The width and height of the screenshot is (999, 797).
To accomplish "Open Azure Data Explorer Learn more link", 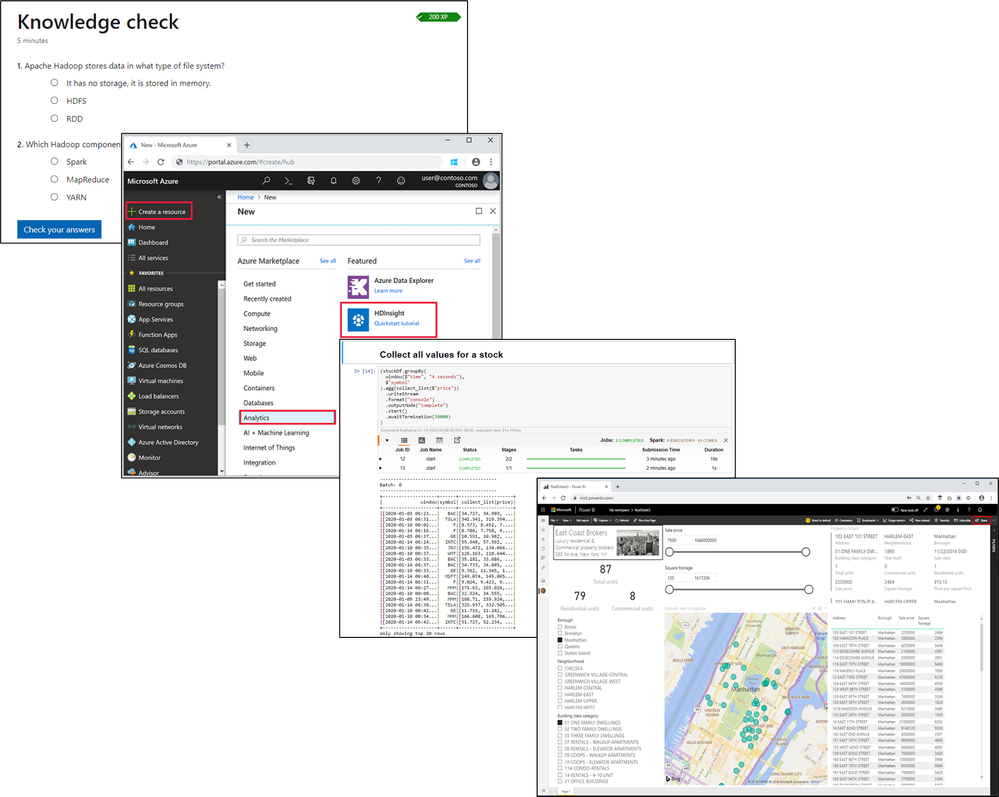I will pyautogui.click(x=388, y=291).
